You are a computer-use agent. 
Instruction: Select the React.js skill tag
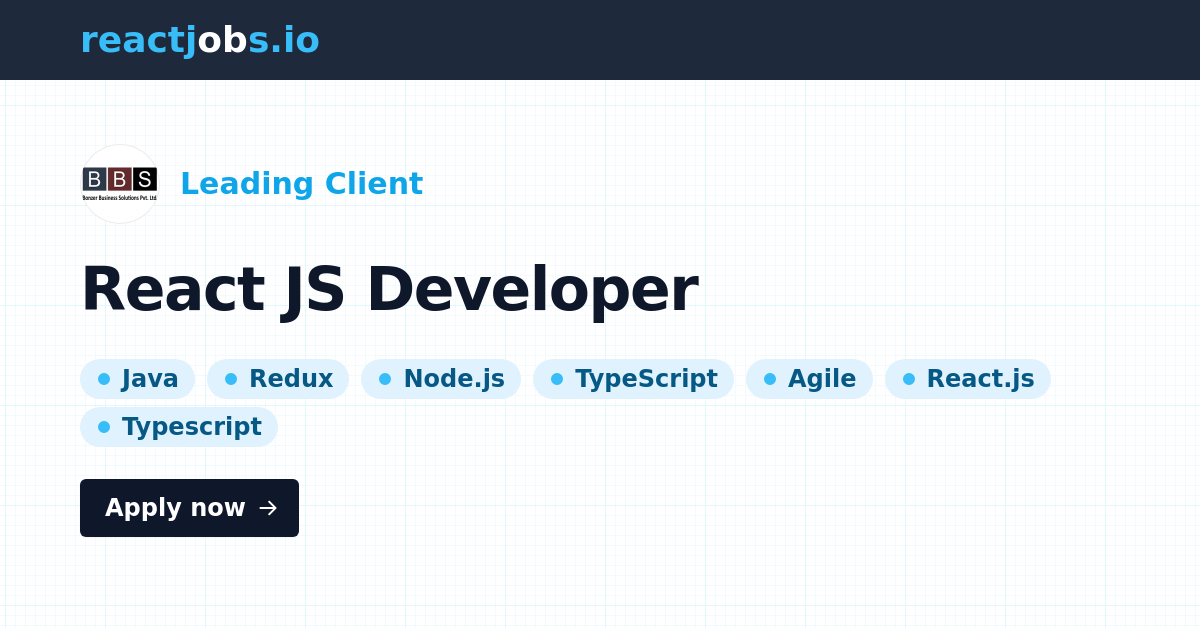tap(968, 379)
